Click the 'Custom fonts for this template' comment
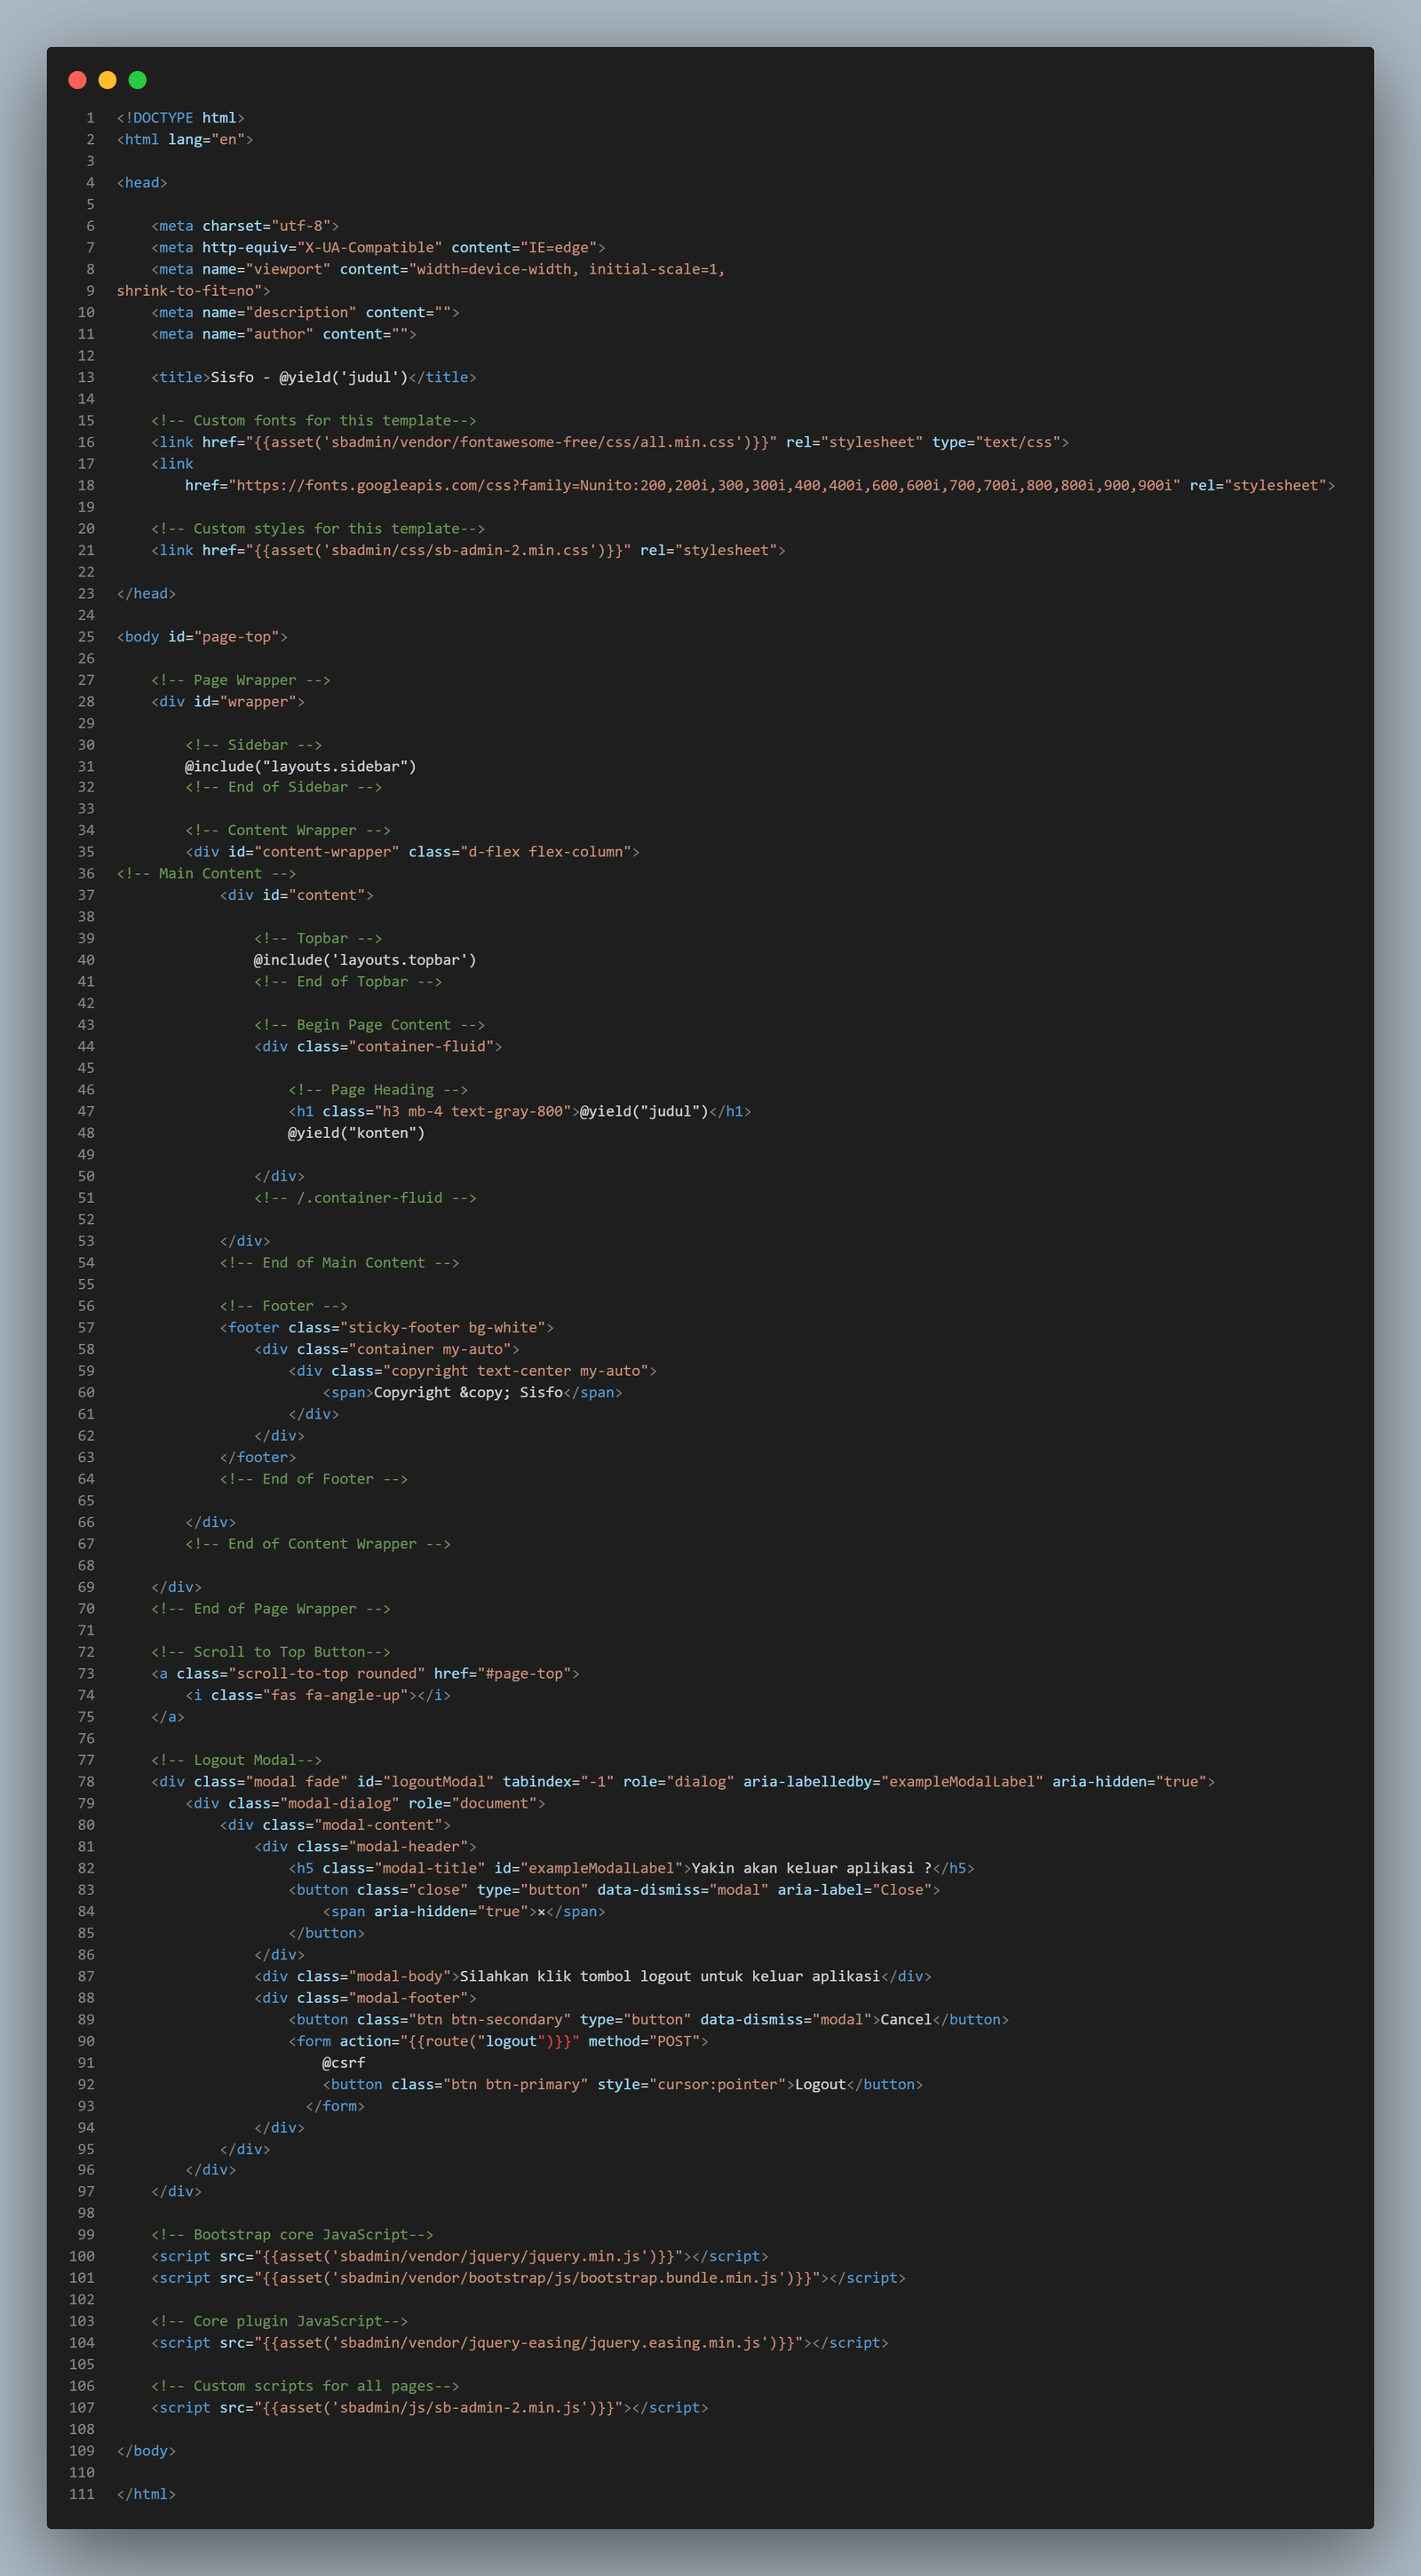The image size is (1421, 2576). (314, 421)
